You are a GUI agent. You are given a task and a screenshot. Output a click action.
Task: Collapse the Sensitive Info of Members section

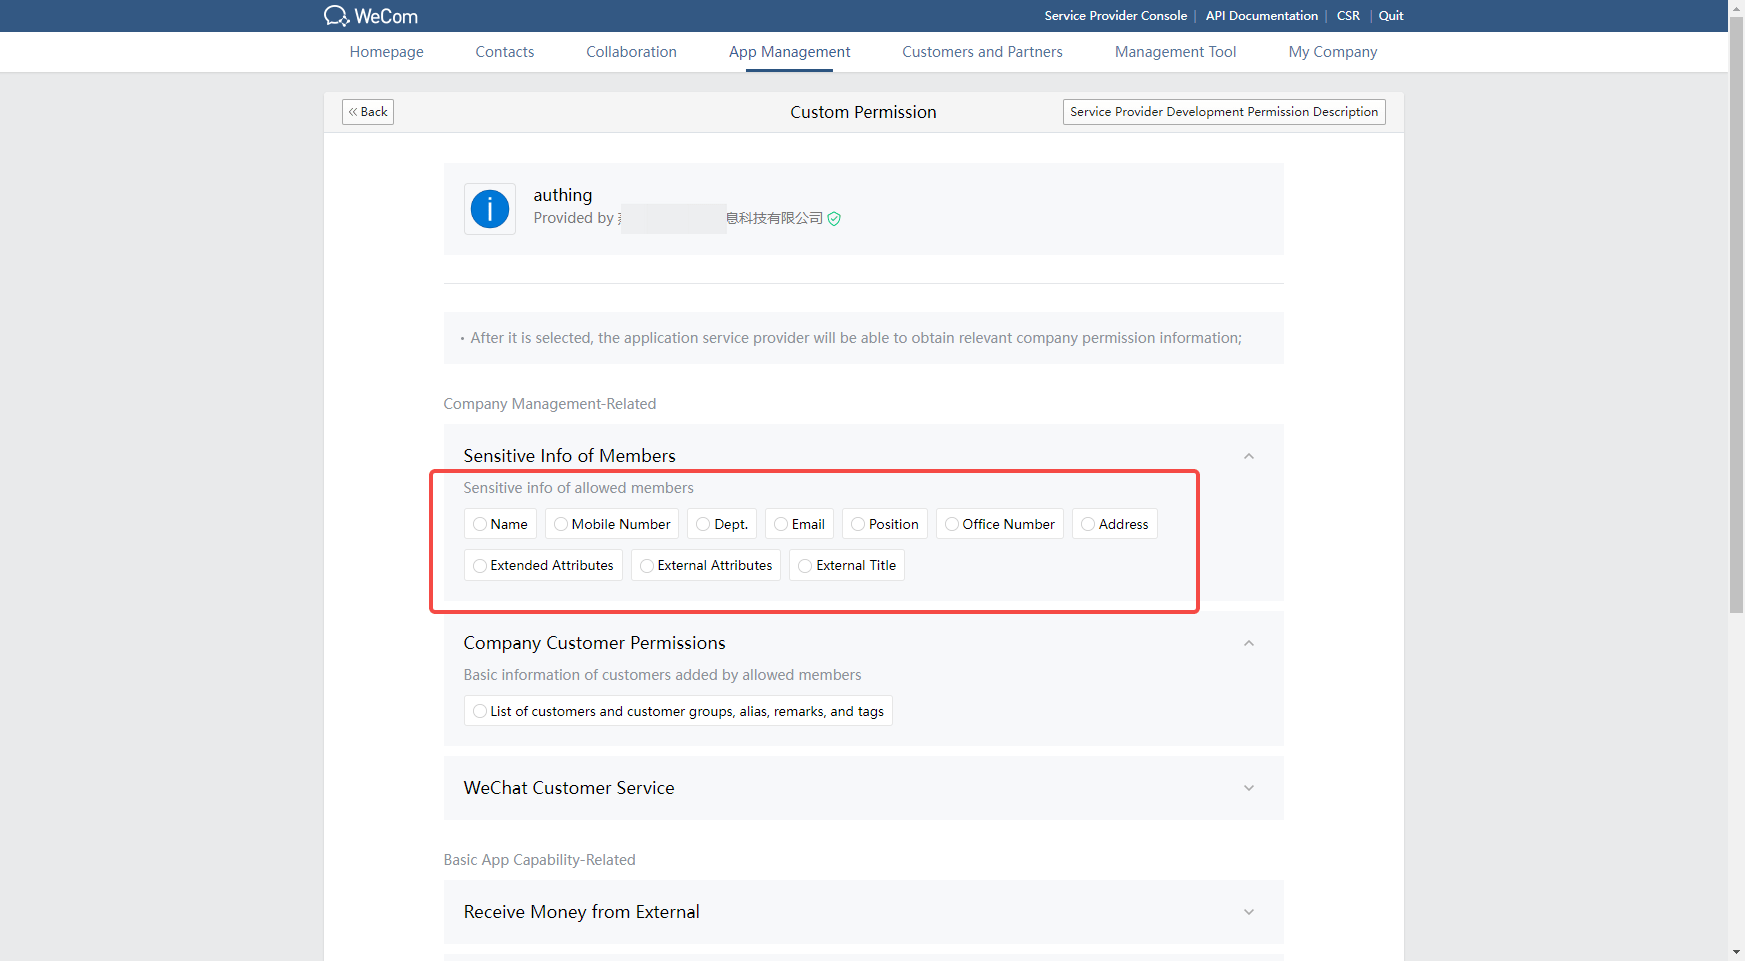pyautogui.click(x=1248, y=456)
